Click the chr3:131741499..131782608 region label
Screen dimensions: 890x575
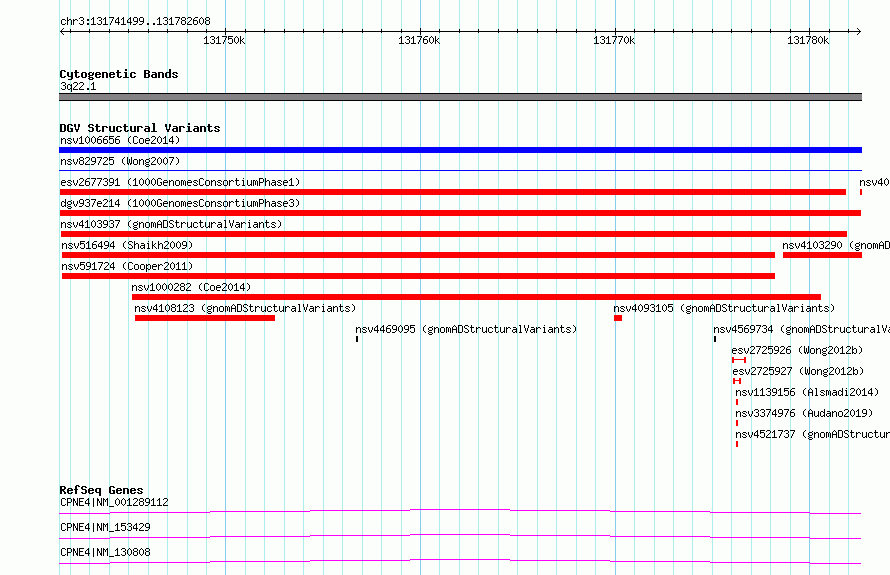135,21
